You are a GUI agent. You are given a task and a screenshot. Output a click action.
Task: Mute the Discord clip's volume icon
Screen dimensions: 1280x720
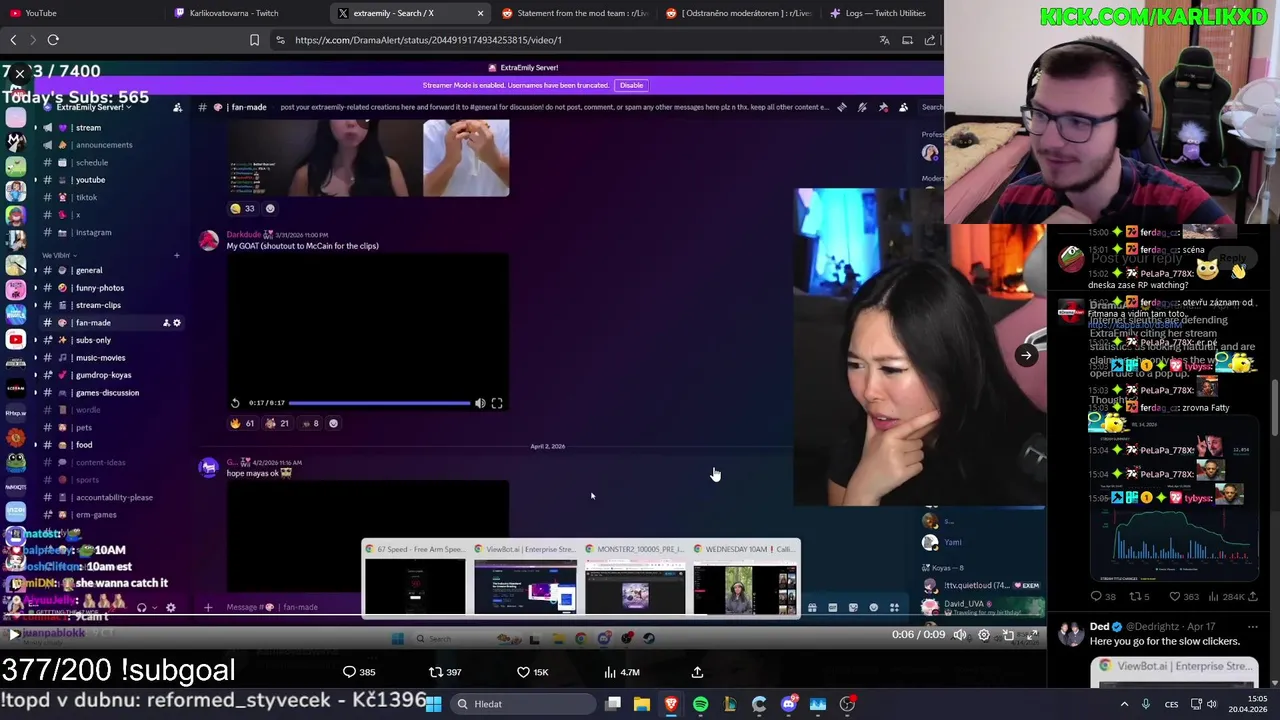click(x=480, y=403)
